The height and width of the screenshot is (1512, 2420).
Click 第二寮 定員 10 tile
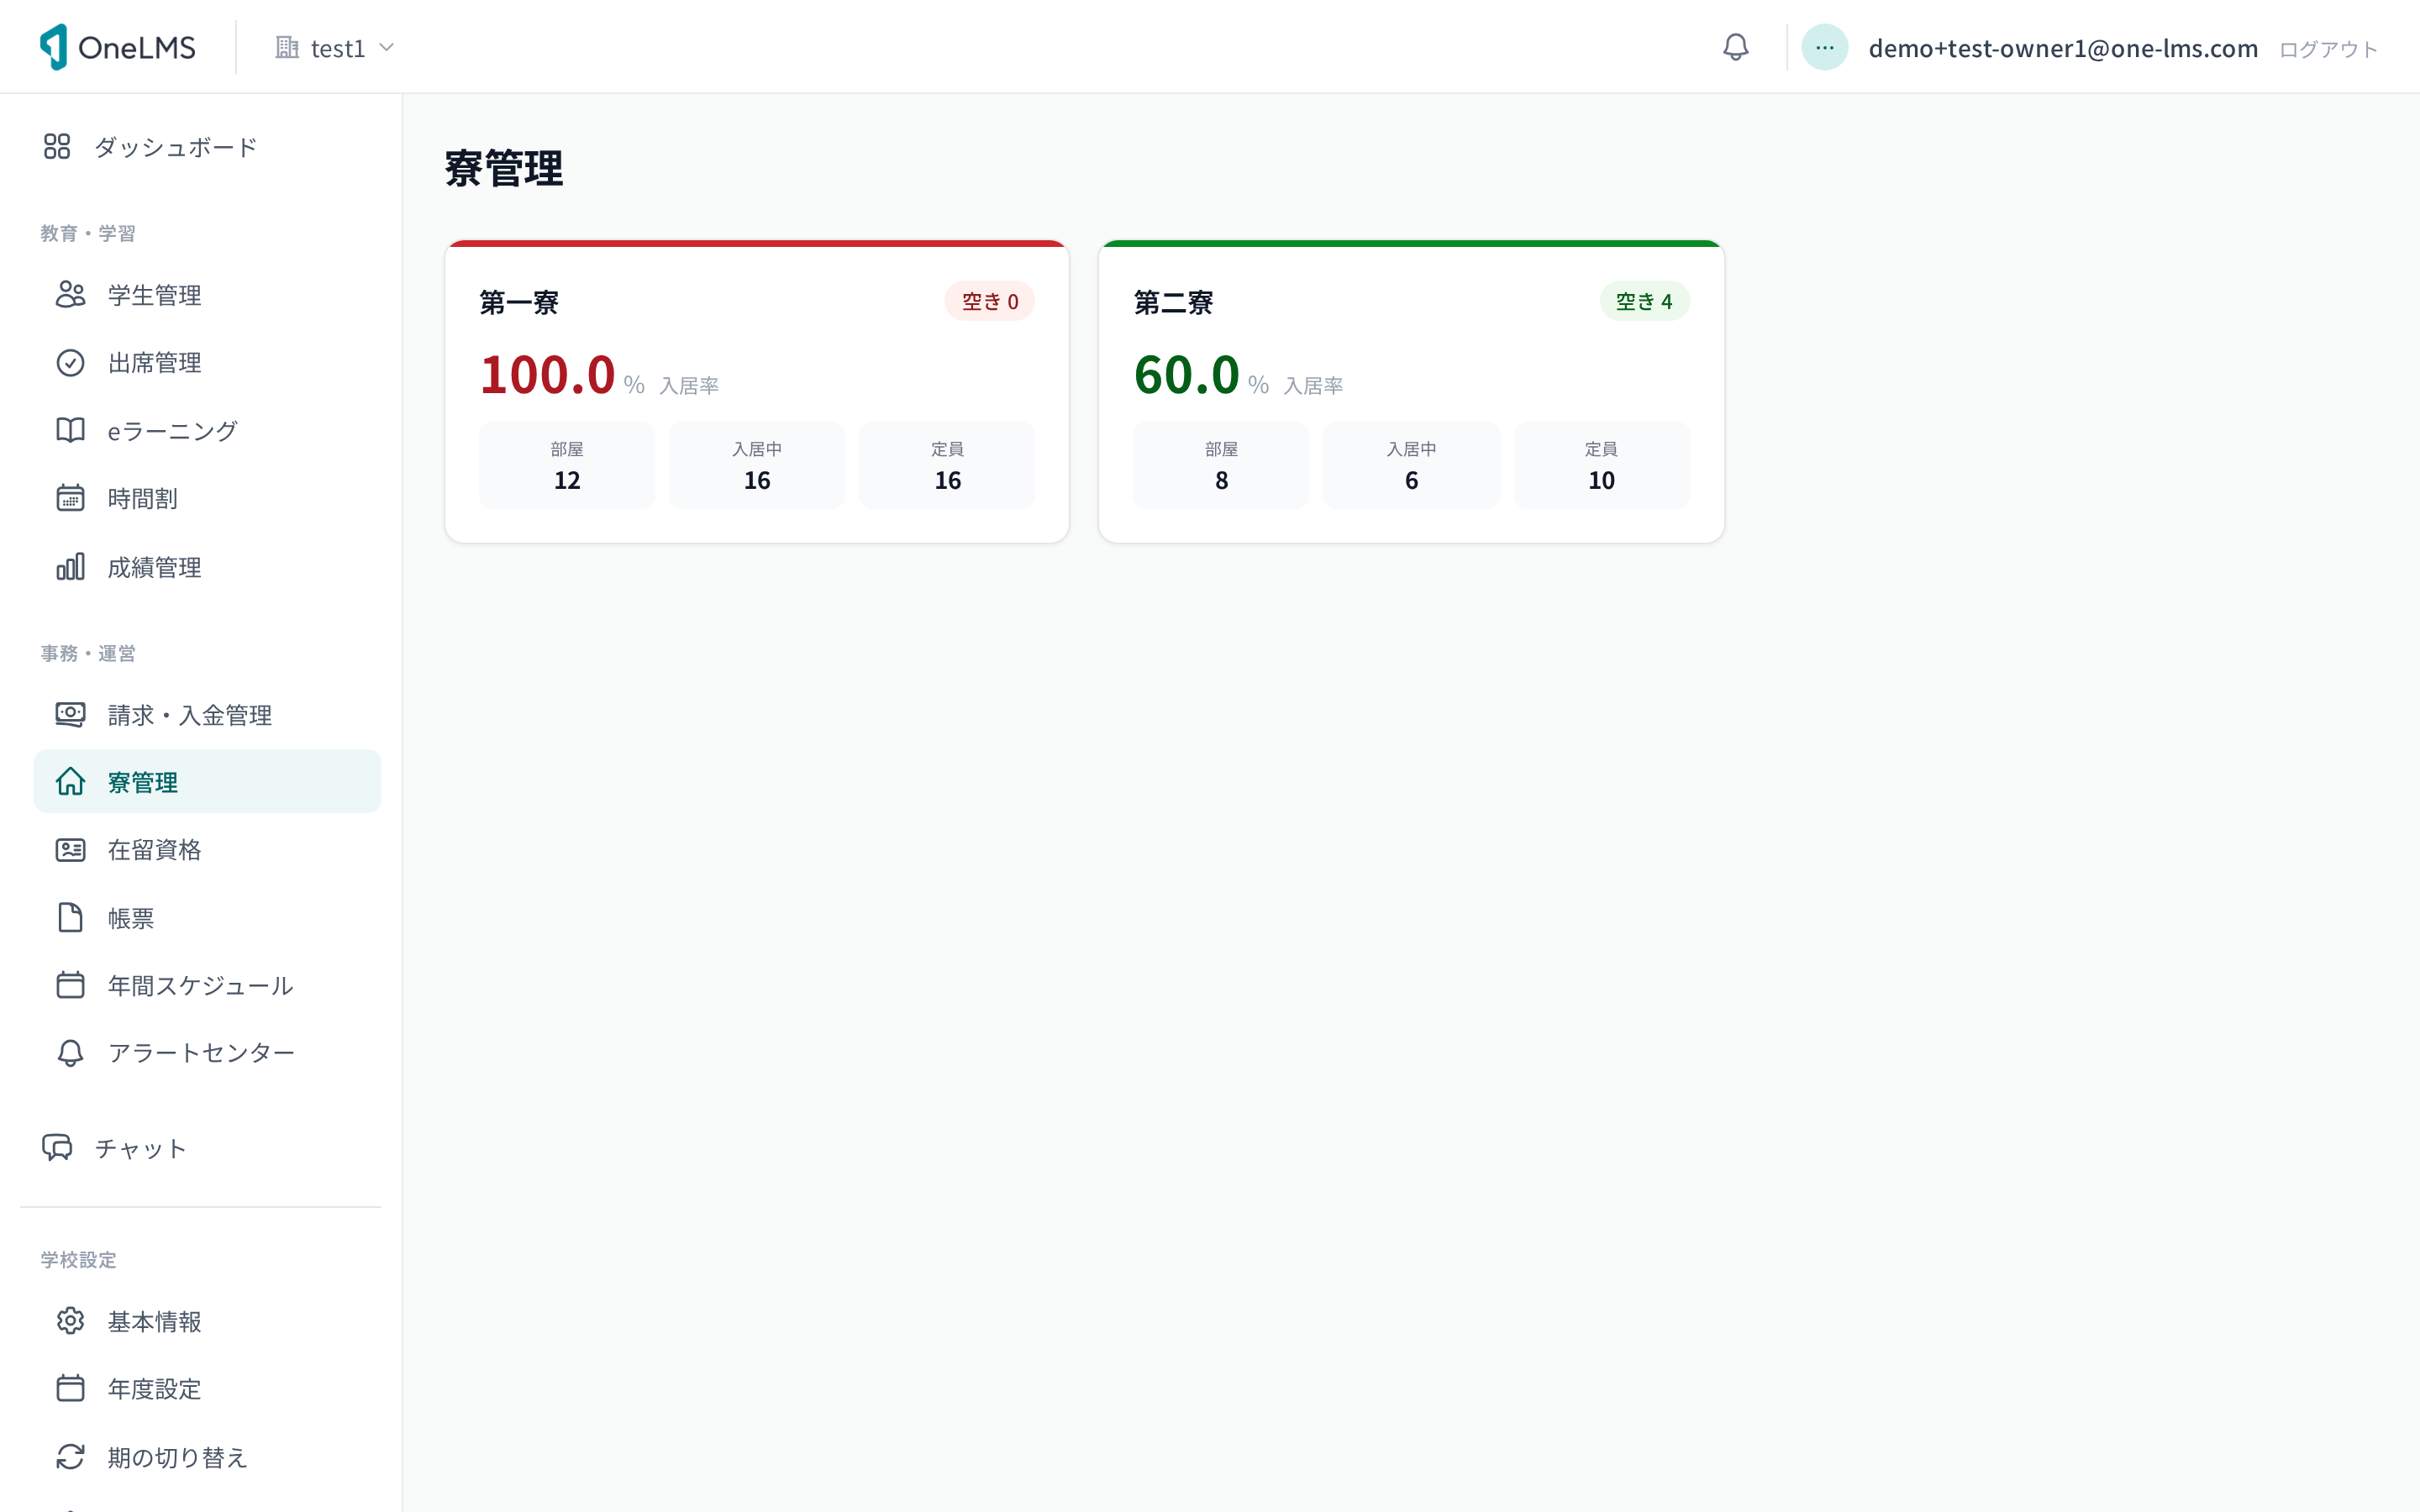1601,465
